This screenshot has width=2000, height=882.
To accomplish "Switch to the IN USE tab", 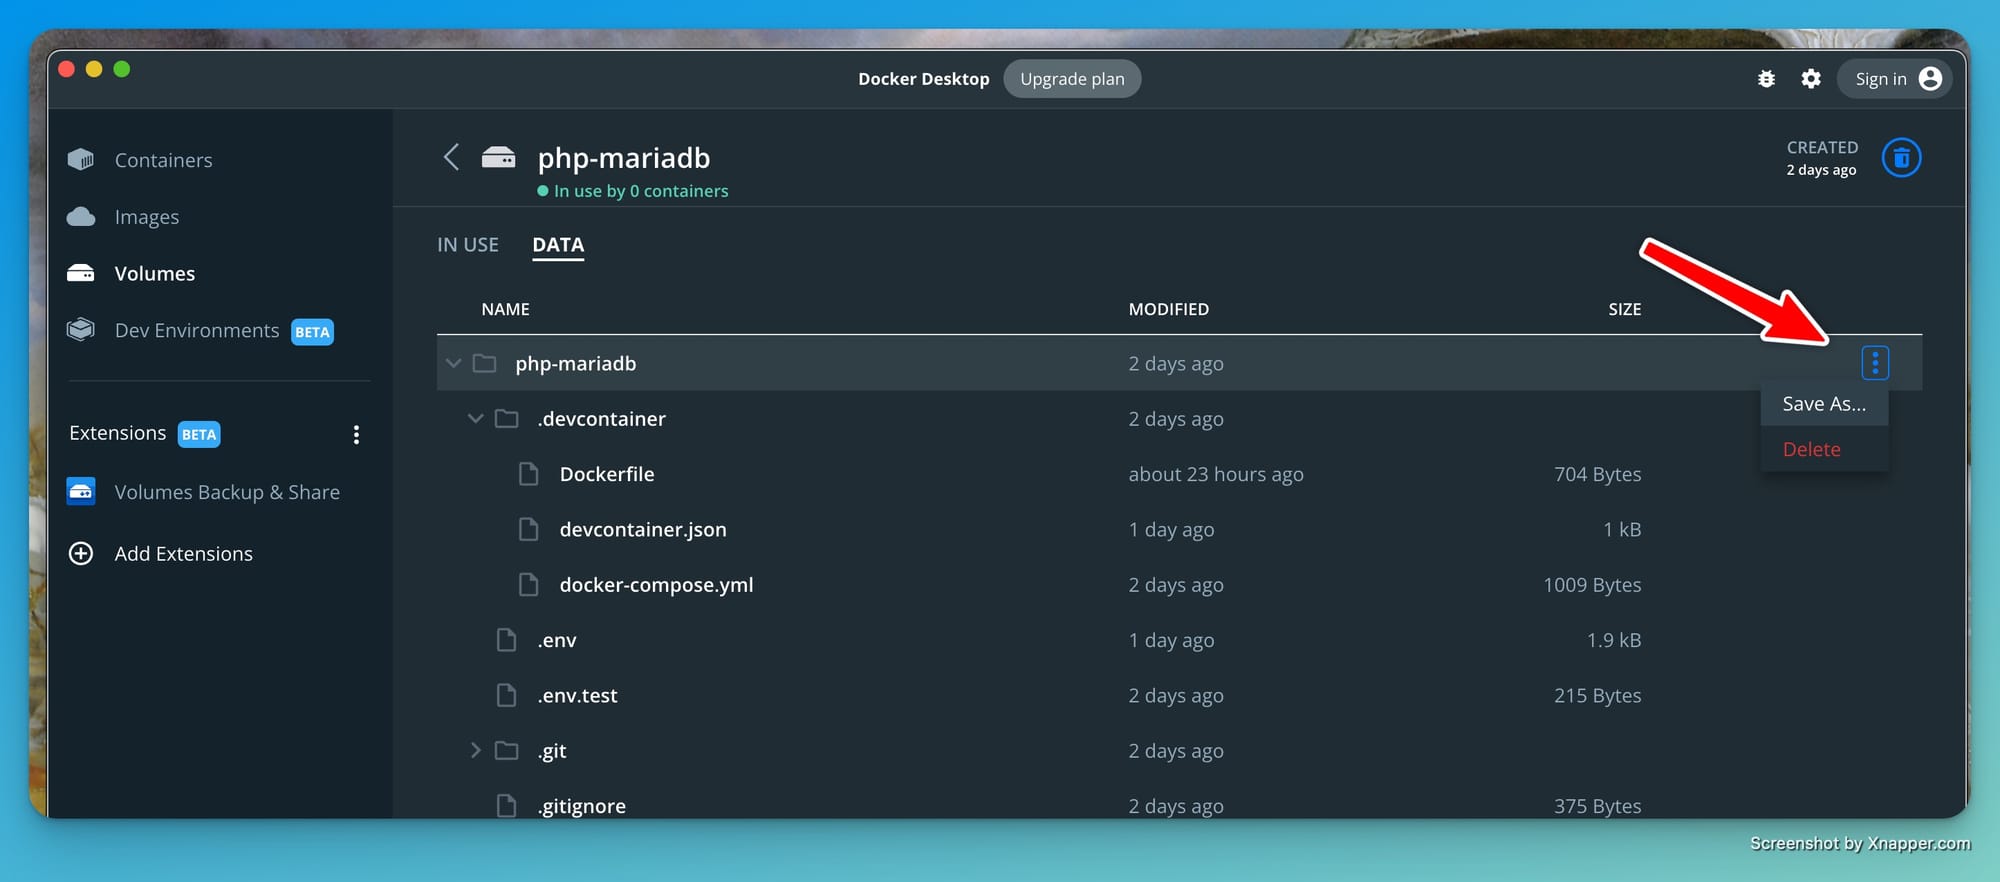I will point(468,245).
